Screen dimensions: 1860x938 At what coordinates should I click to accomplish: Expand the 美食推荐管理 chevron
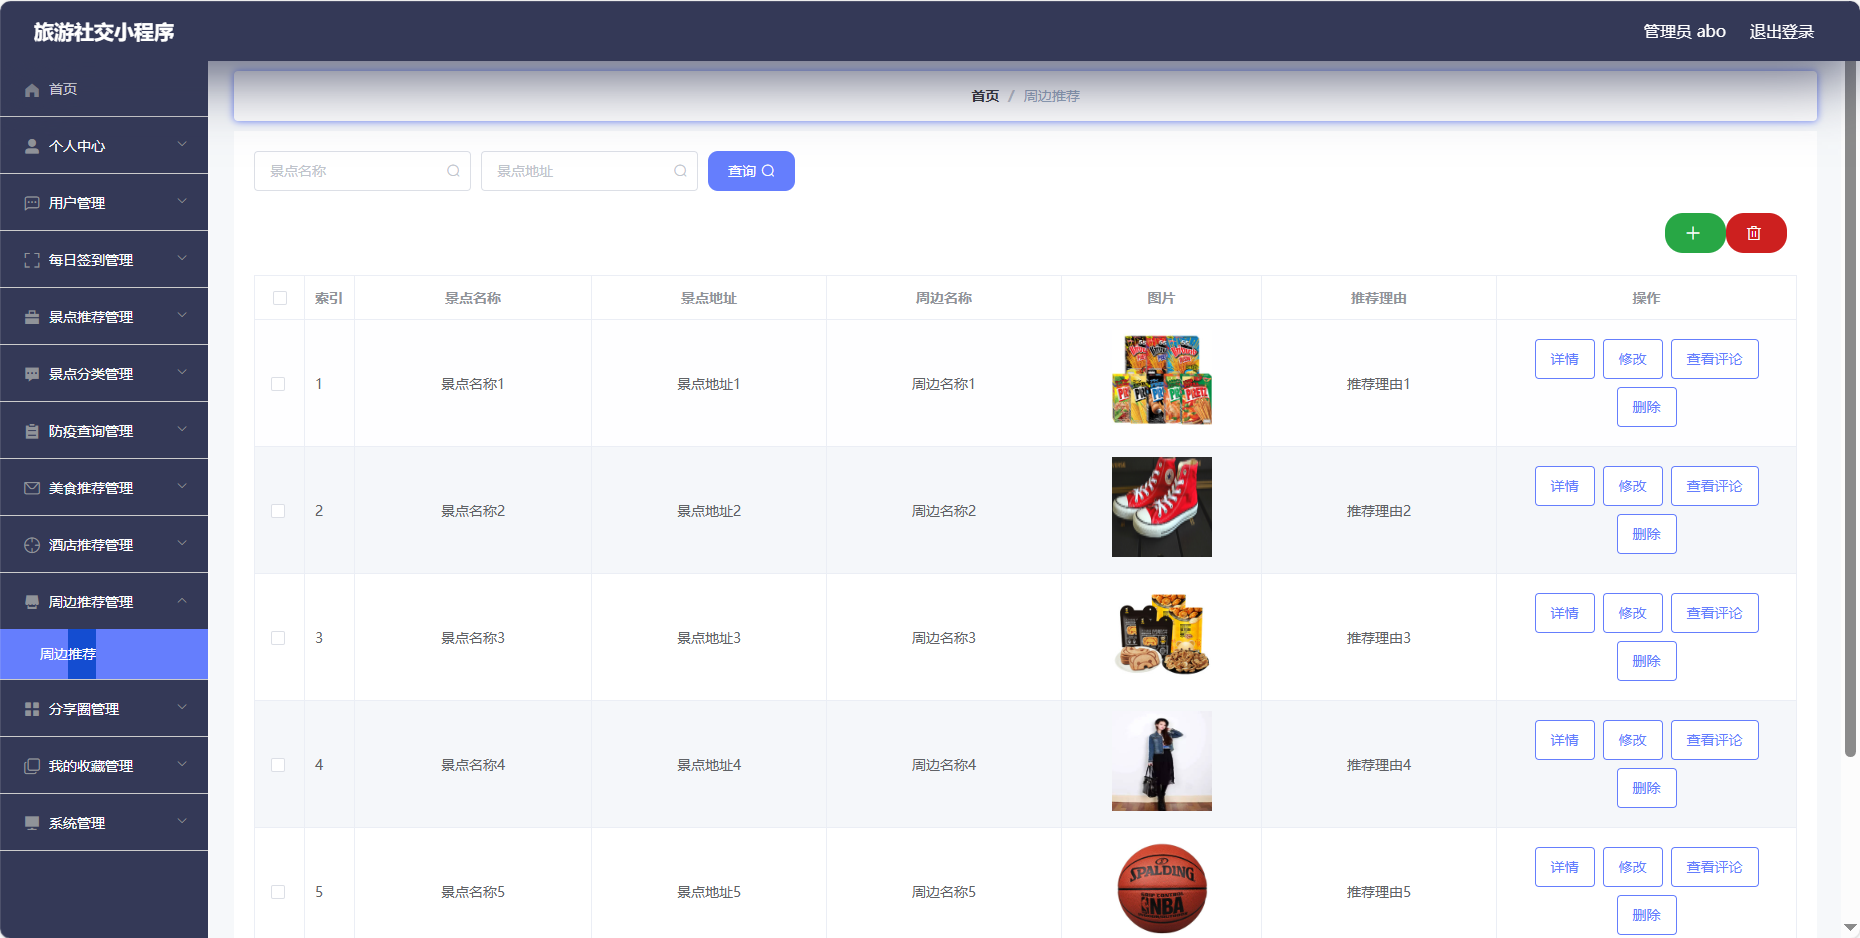(x=182, y=487)
